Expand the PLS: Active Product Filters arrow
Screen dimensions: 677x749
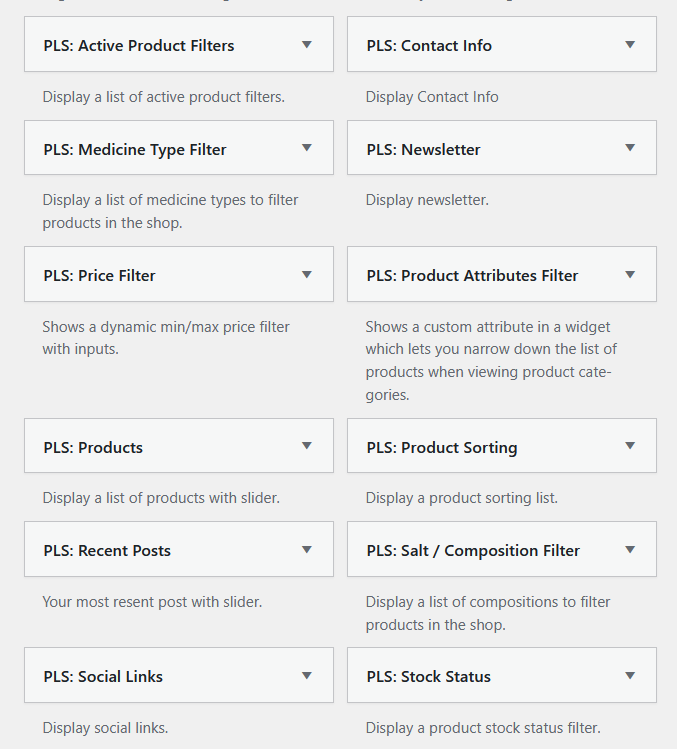[x=307, y=45]
